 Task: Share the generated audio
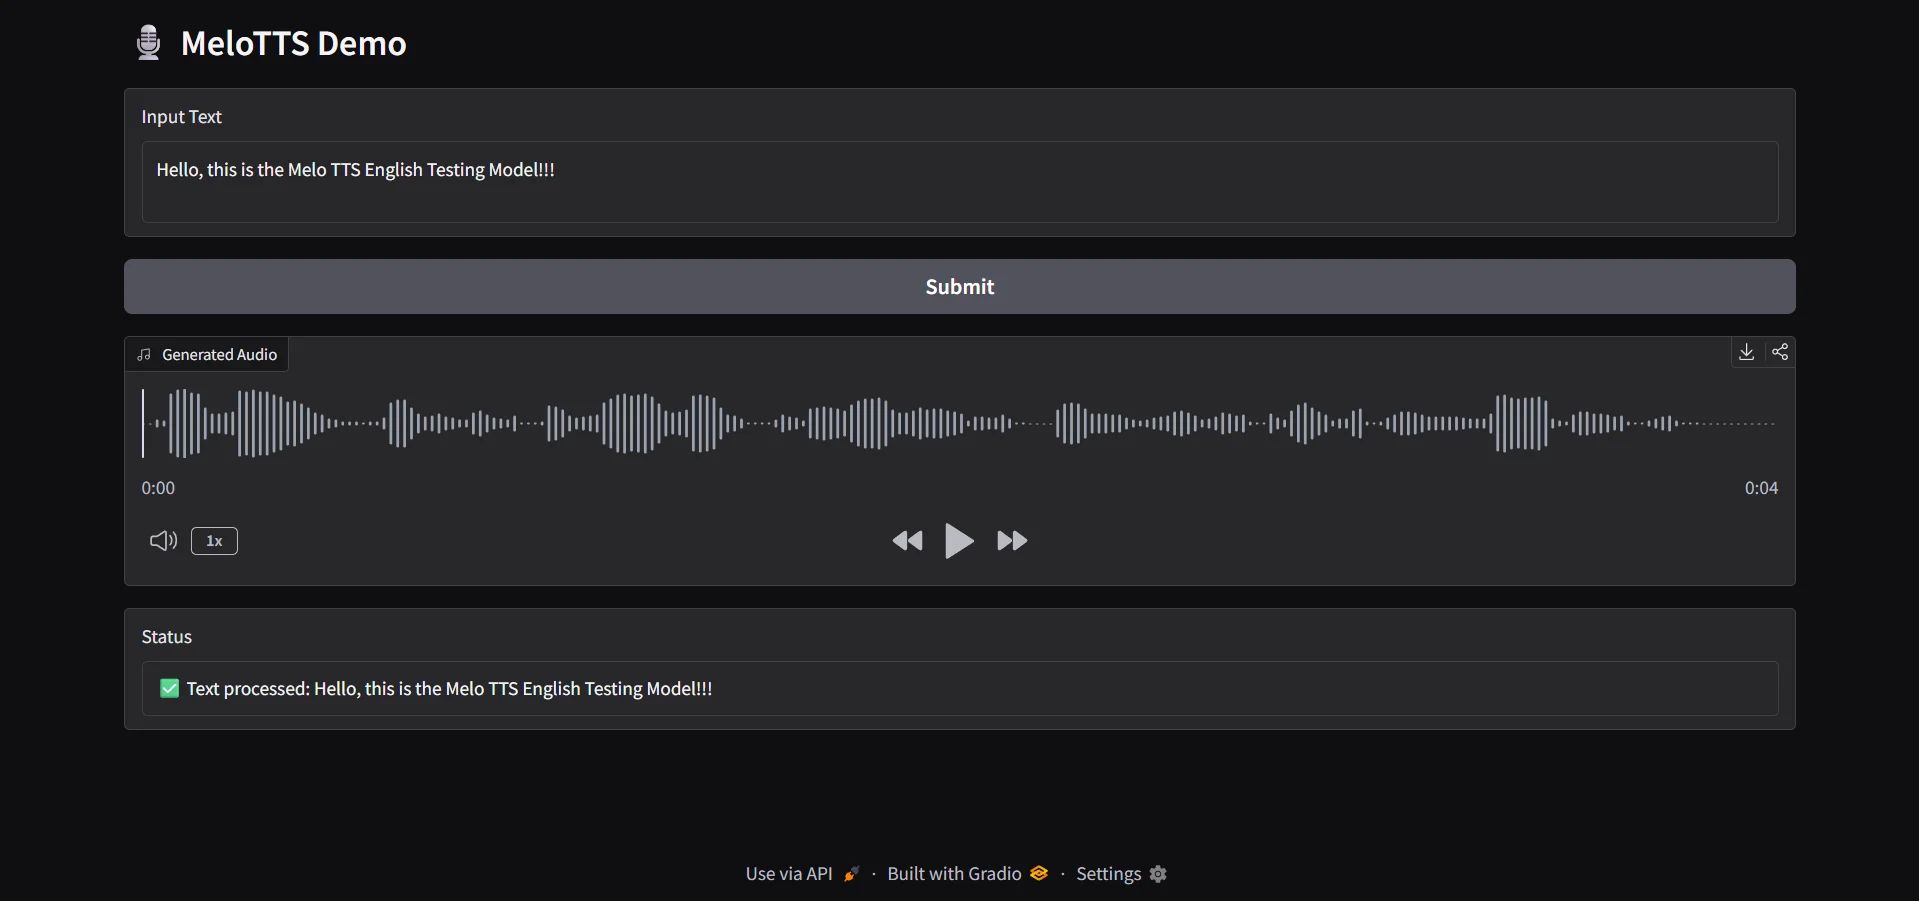1780,352
